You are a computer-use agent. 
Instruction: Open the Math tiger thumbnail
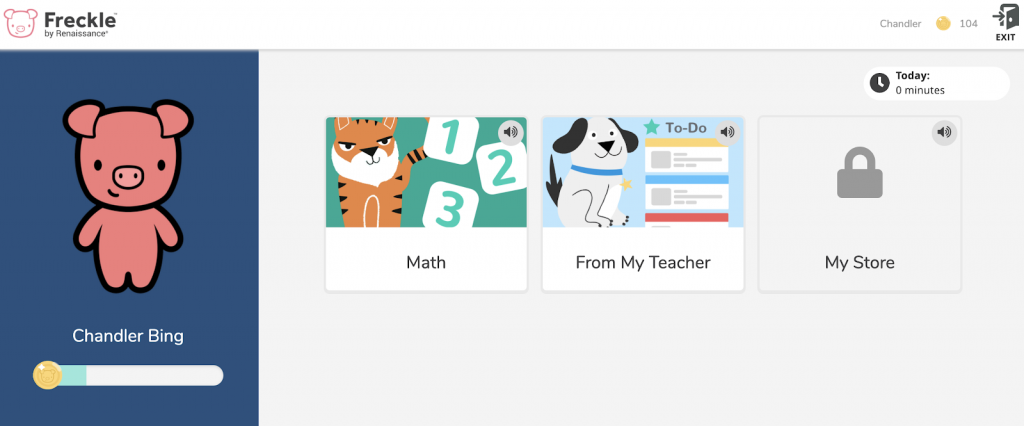point(426,172)
